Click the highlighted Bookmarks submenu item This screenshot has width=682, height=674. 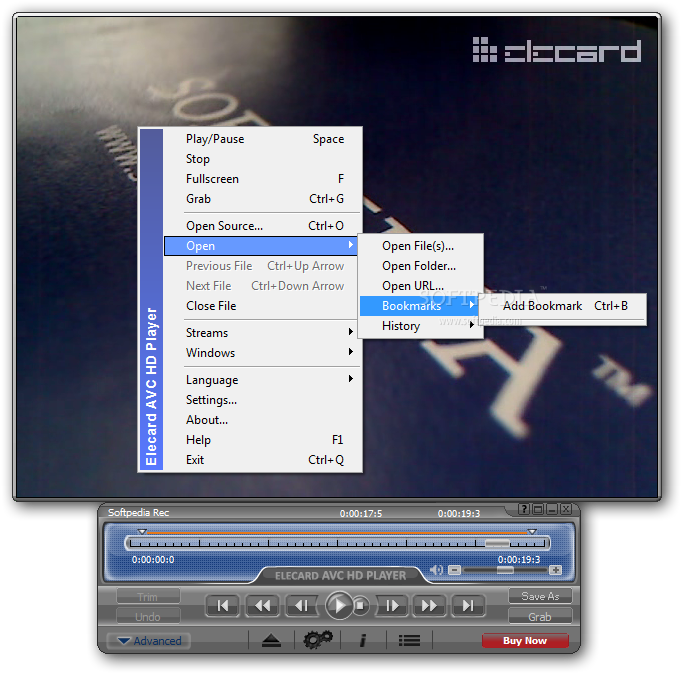click(x=419, y=306)
